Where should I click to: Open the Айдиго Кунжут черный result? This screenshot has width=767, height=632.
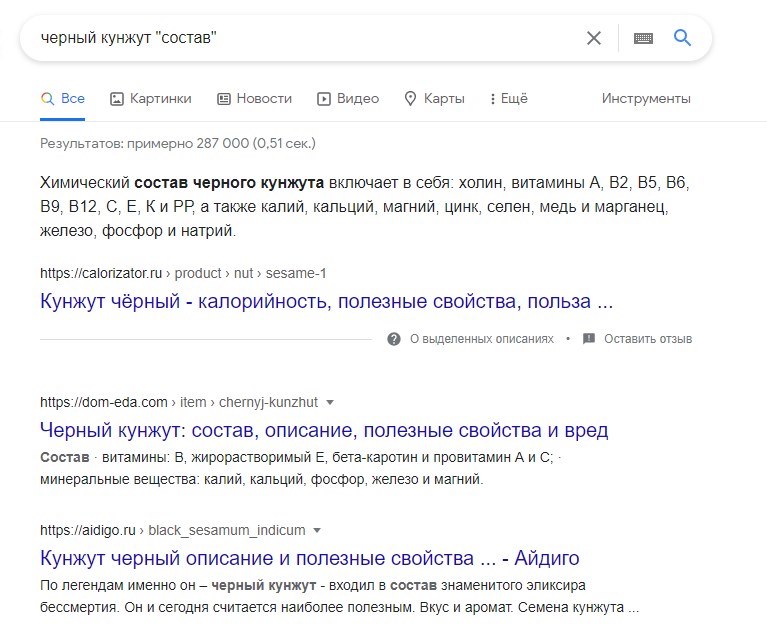309,558
